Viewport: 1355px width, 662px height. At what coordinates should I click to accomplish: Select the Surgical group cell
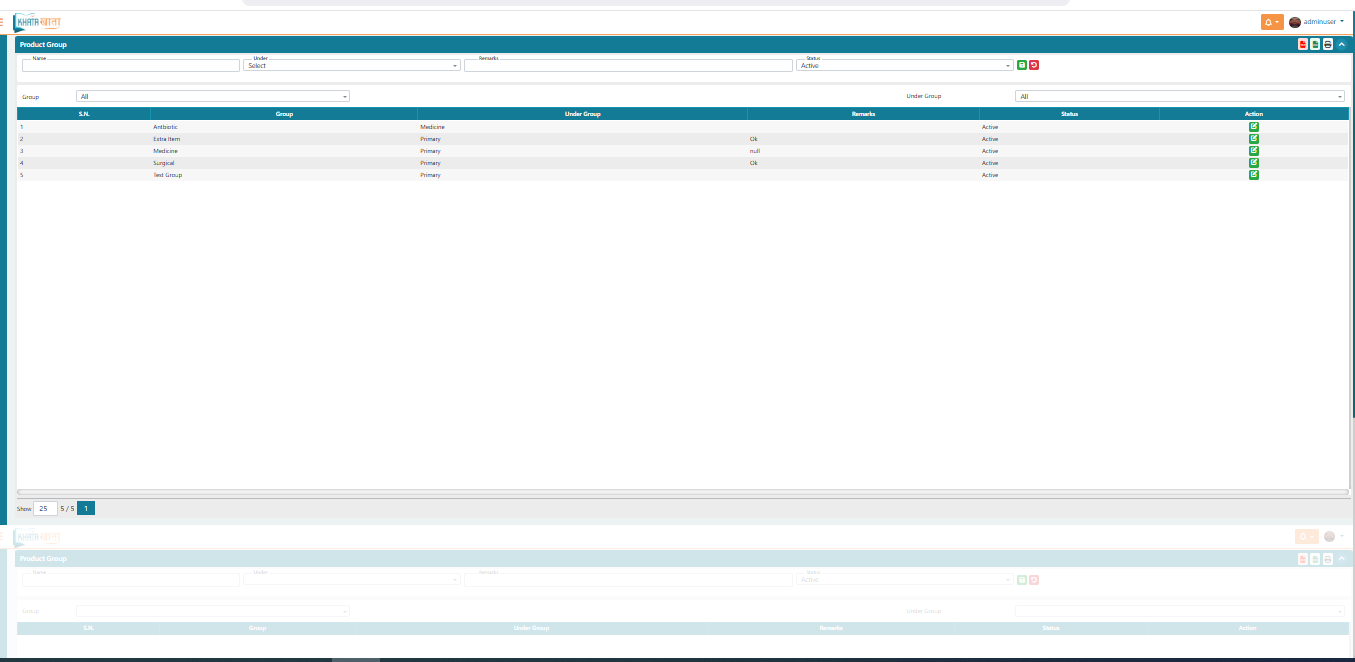284,163
